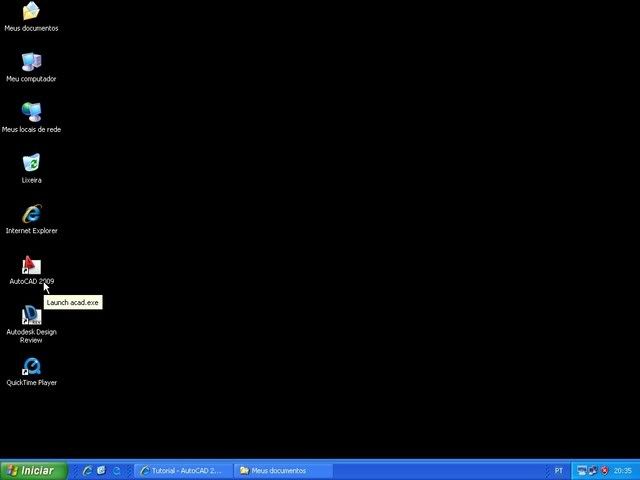Launch Internet Explorer from Quick Launch bar
The width and height of the screenshot is (640, 480).
click(87, 470)
